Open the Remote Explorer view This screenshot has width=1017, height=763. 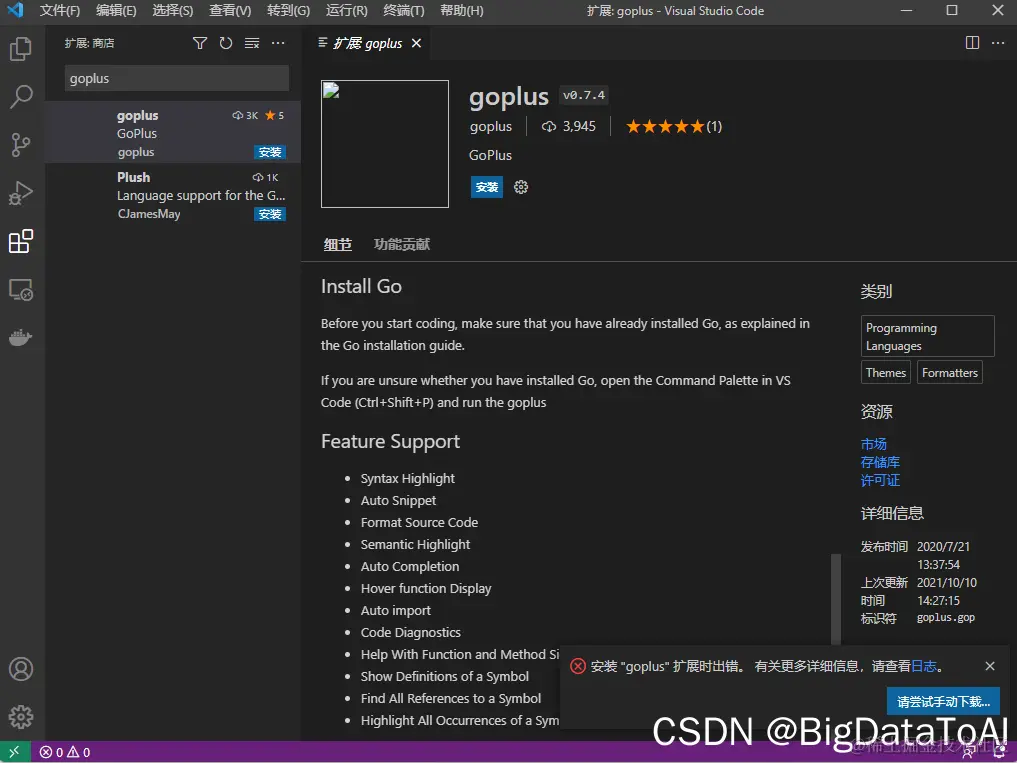pos(21,289)
